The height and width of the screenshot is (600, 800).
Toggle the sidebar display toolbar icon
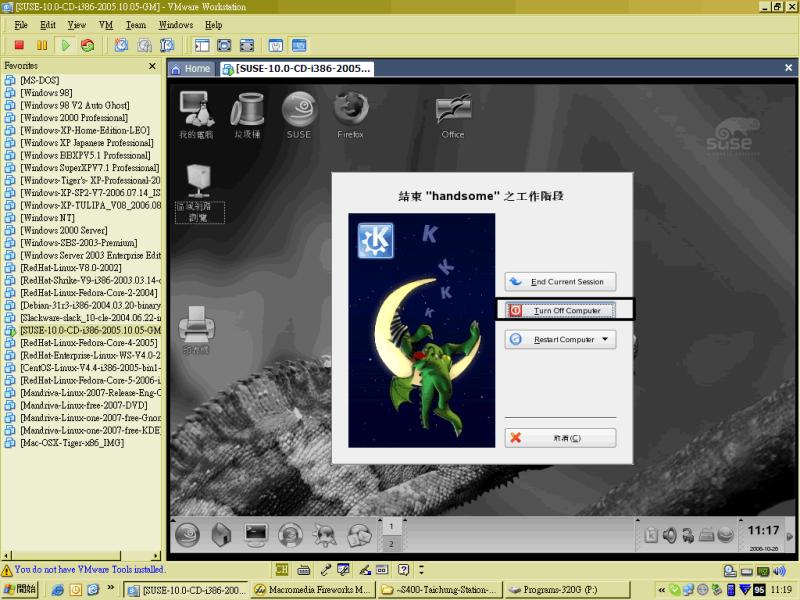point(202,45)
